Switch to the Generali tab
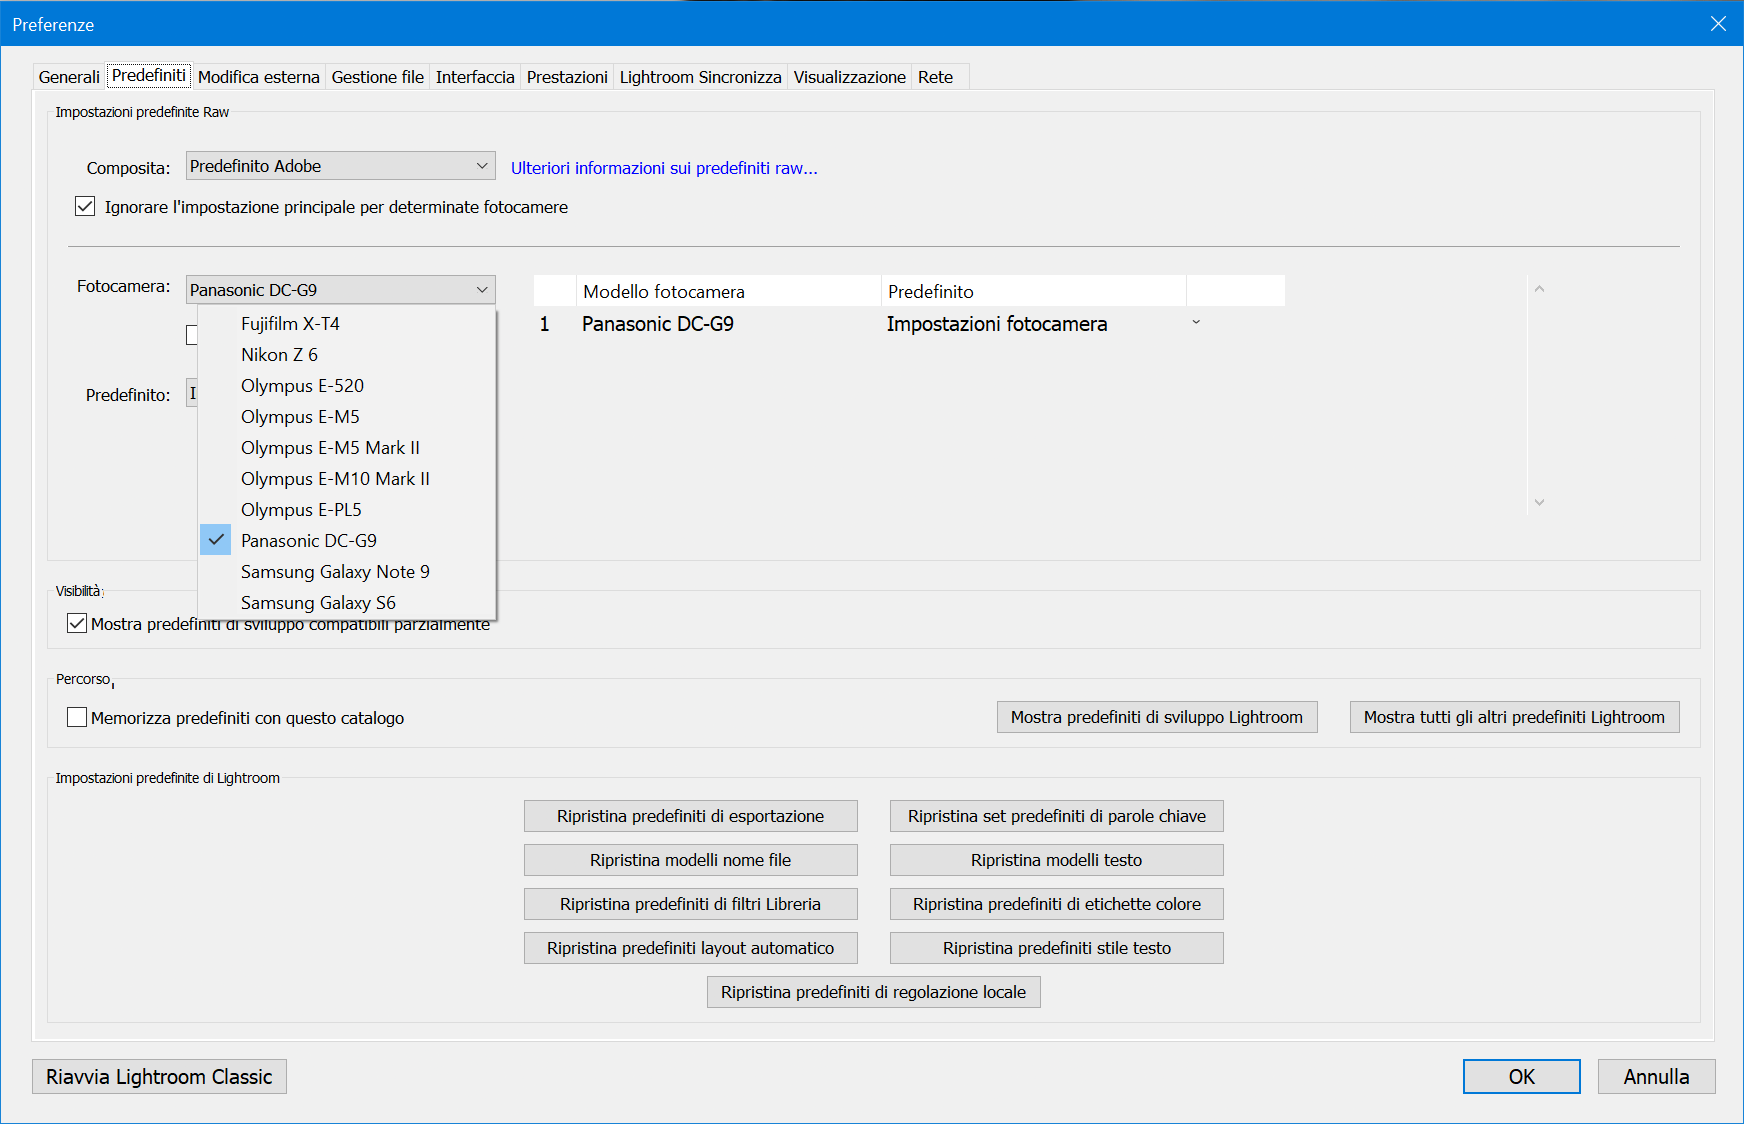Viewport: 1744px width, 1124px height. point(69,77)
